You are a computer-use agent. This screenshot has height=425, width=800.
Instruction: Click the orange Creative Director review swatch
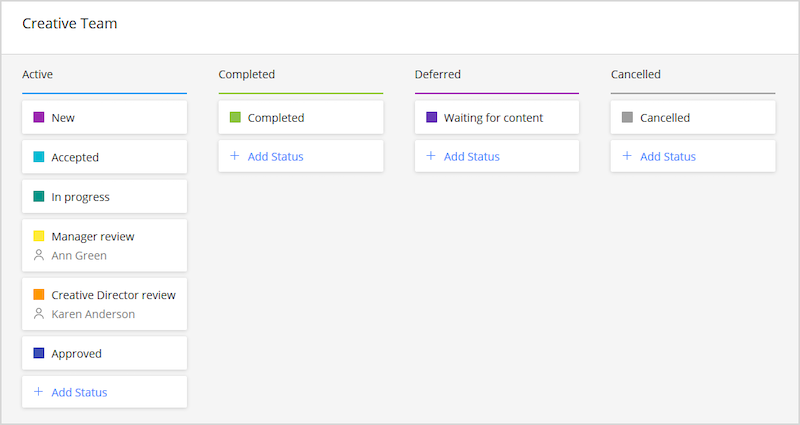tap(39, 294)
